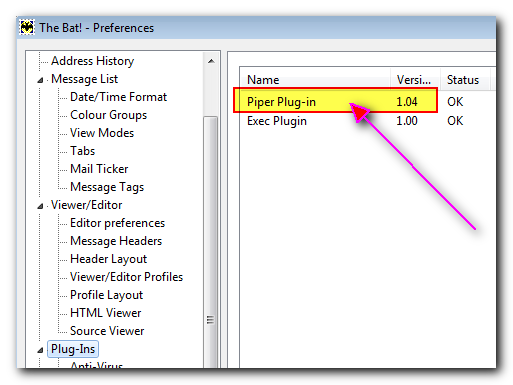Open Date/Time Format settings
513x385 pixels.
[x=118, y=97]
